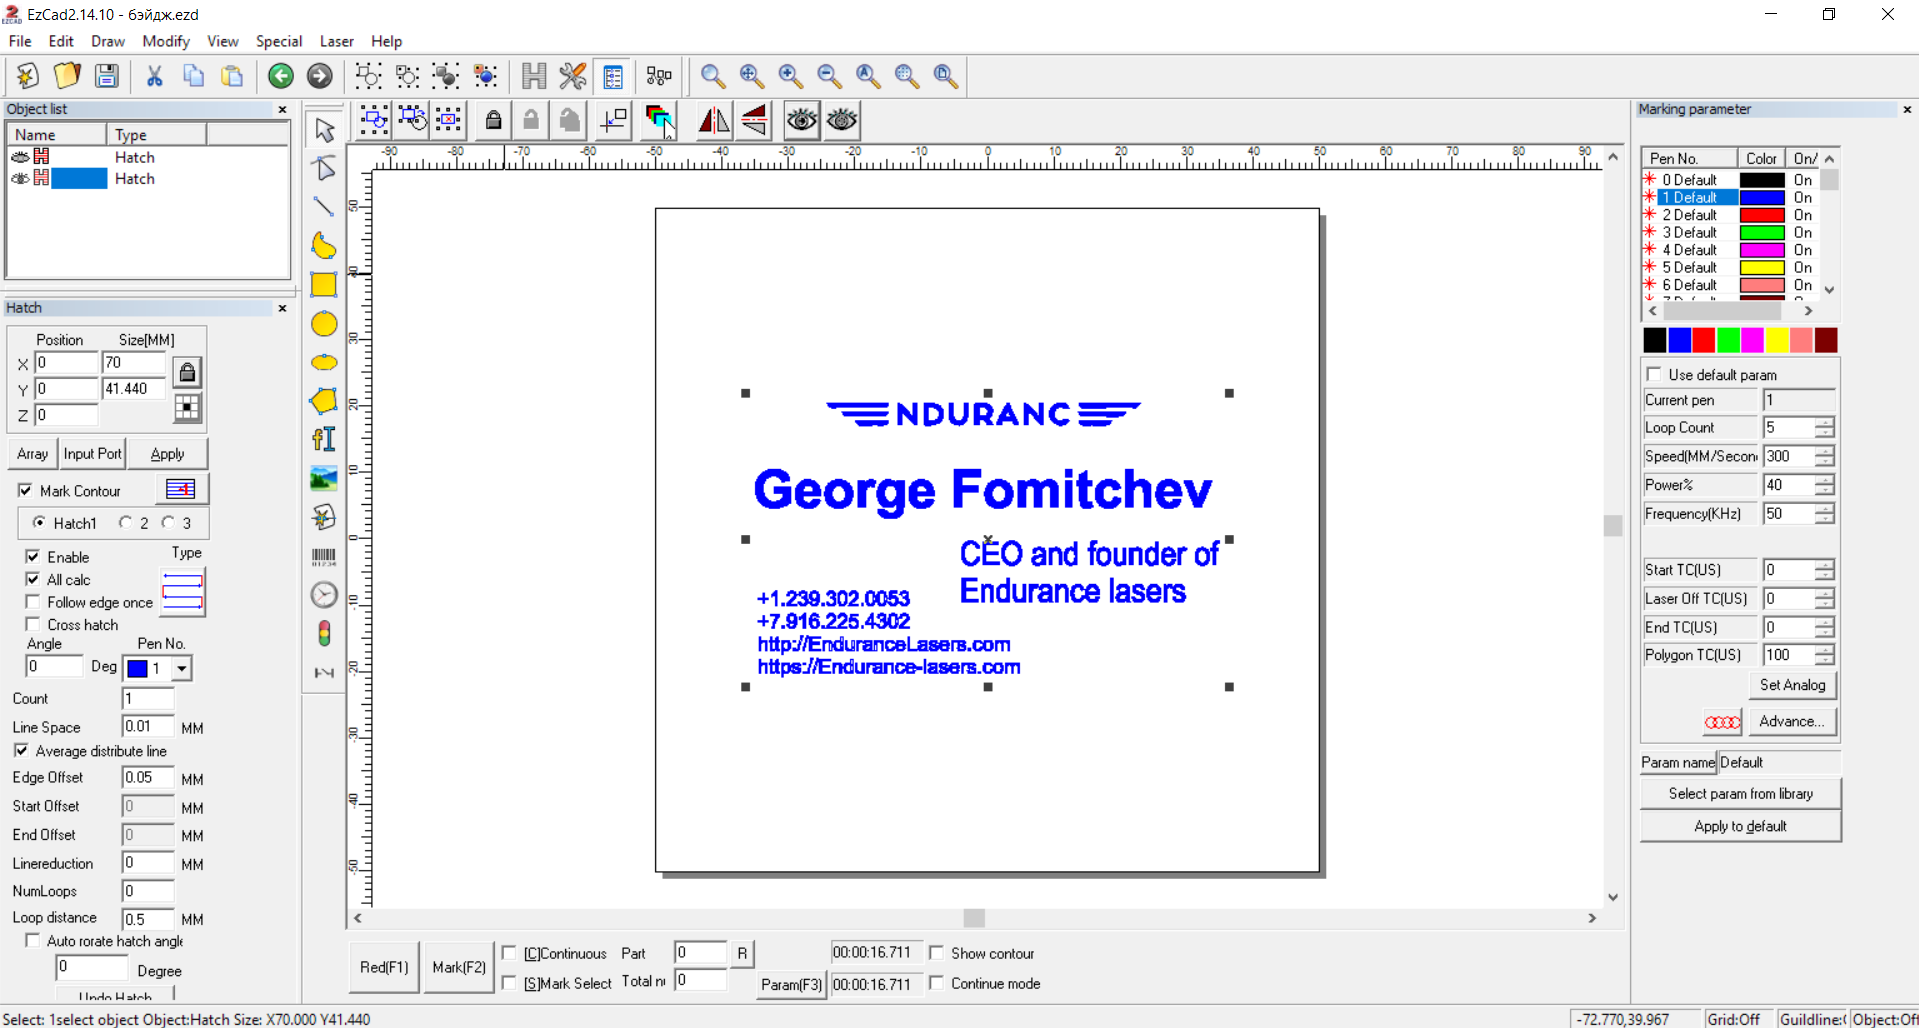Open the Modify menu
This screenshot has height=1028, width=1919.
166,41
